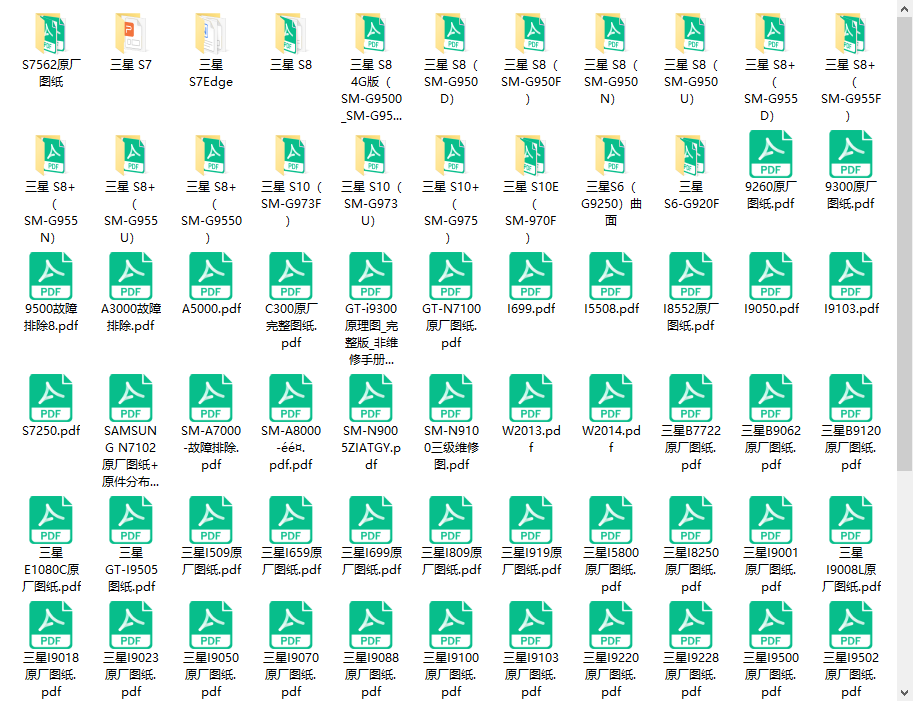Open folder icon for 三星 S8 (SM-G950U)
Screen dimensions: 913x701
click(691, 34)
